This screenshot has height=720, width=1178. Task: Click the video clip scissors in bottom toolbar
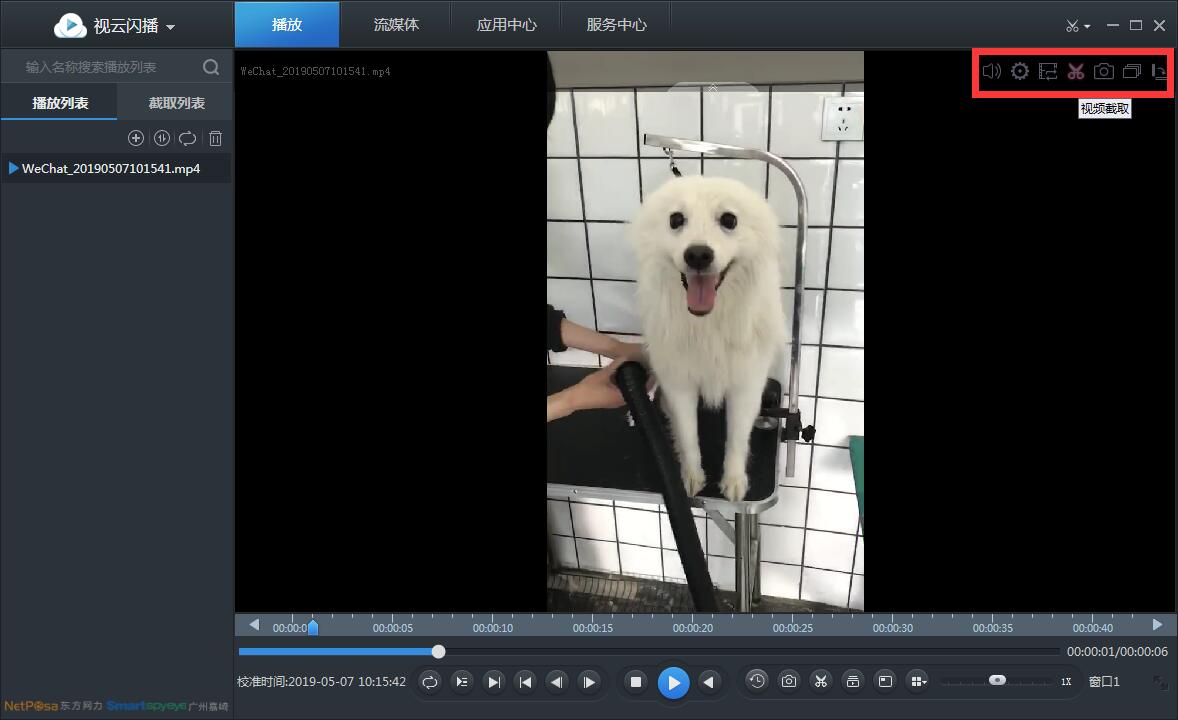pos(821,681)
